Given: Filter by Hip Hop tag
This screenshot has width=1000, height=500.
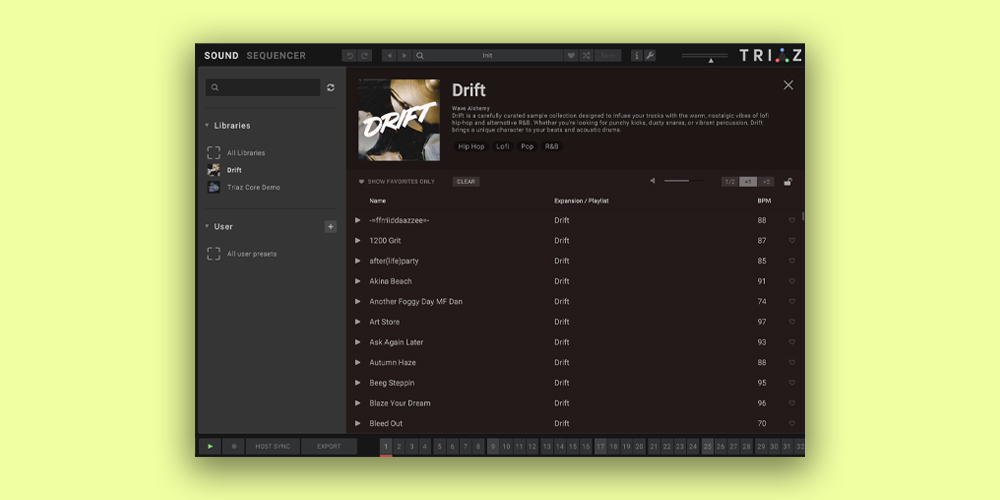Looking at the screenshot, I should tap(471, 147).
